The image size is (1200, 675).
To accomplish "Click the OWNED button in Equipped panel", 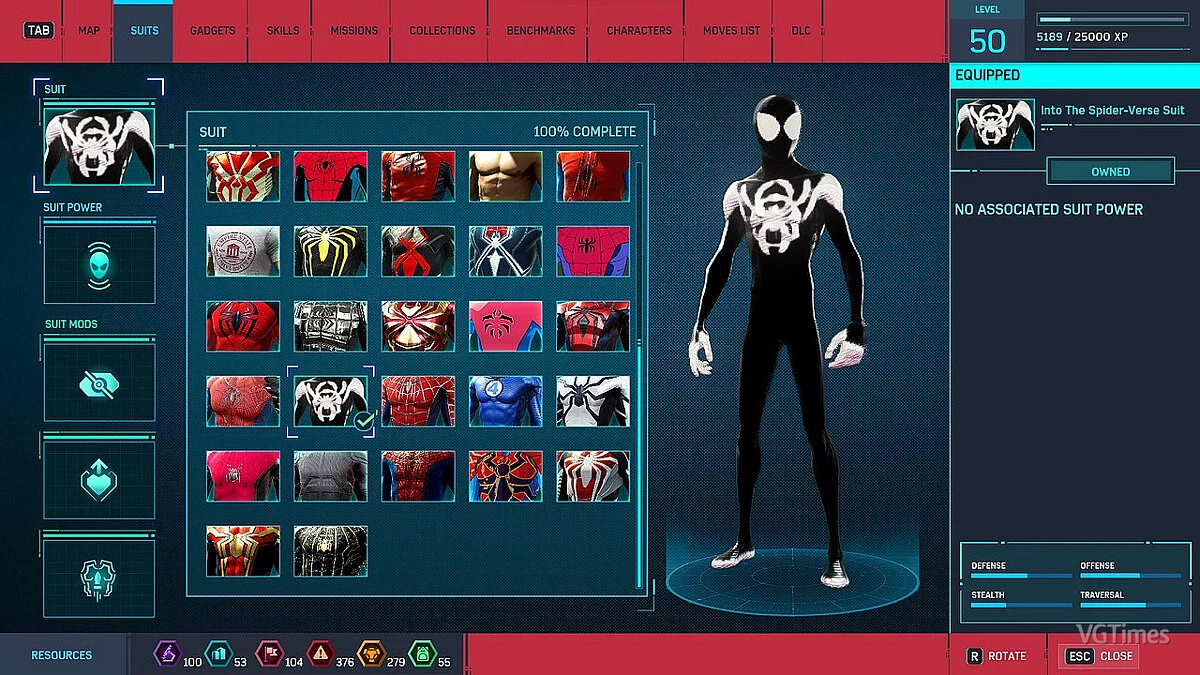I will 1110,171.
